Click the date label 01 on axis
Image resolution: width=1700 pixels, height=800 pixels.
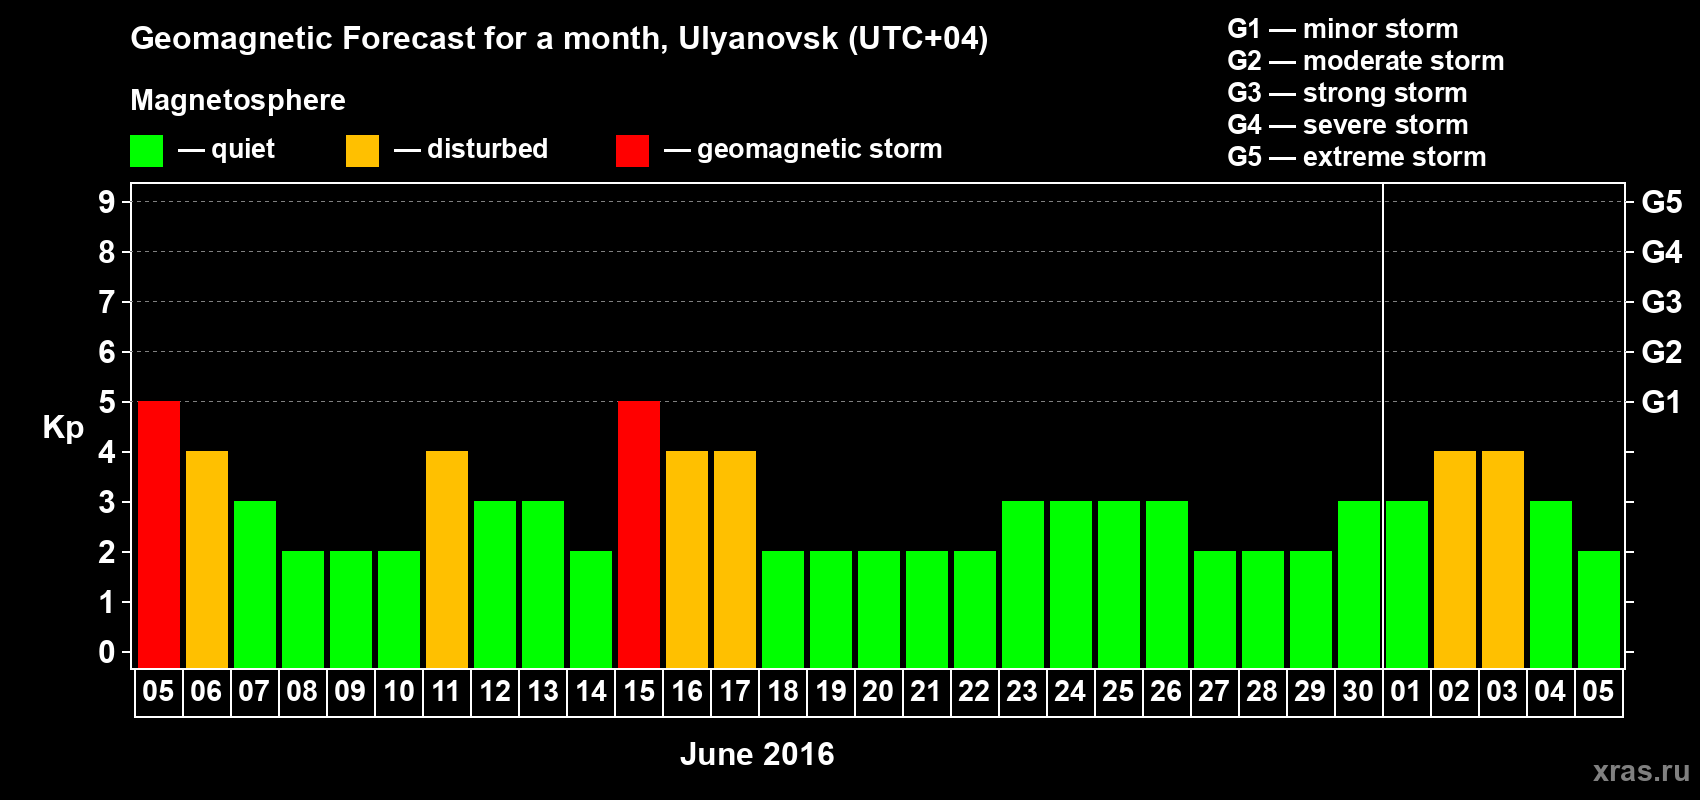click(1406, 691)
